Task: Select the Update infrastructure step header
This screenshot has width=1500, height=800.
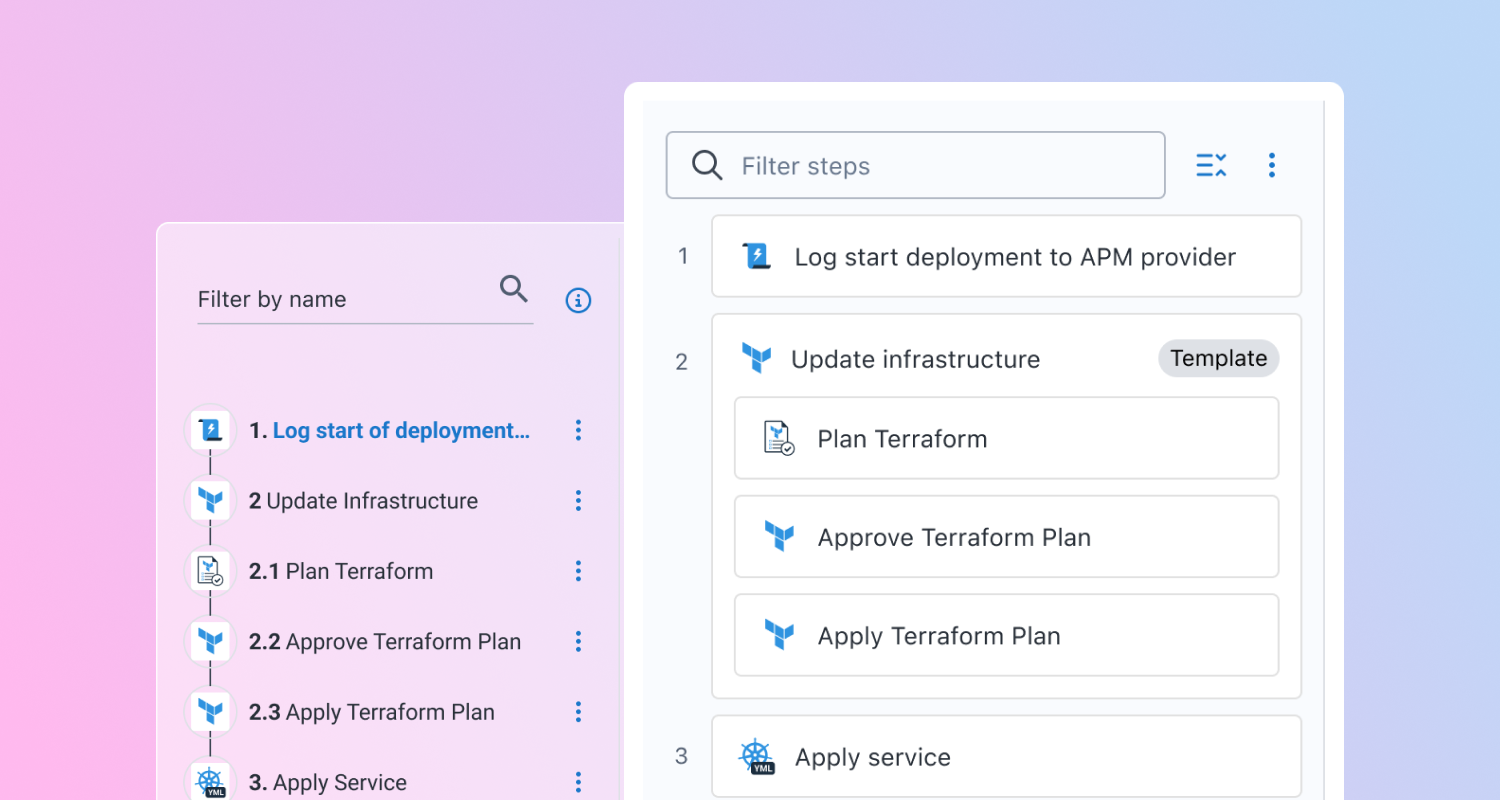Action: 915,359
